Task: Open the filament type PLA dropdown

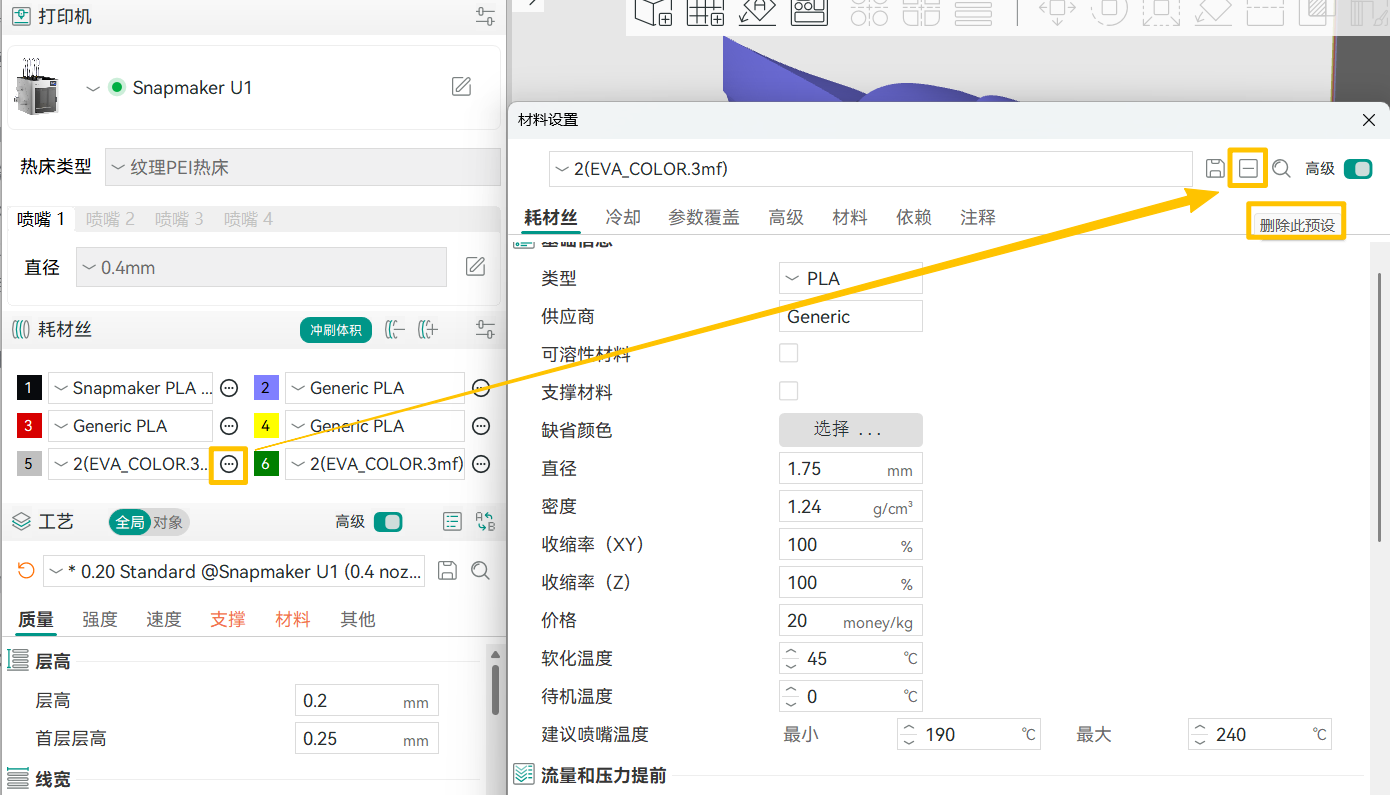Action: (x=850, y=278)
